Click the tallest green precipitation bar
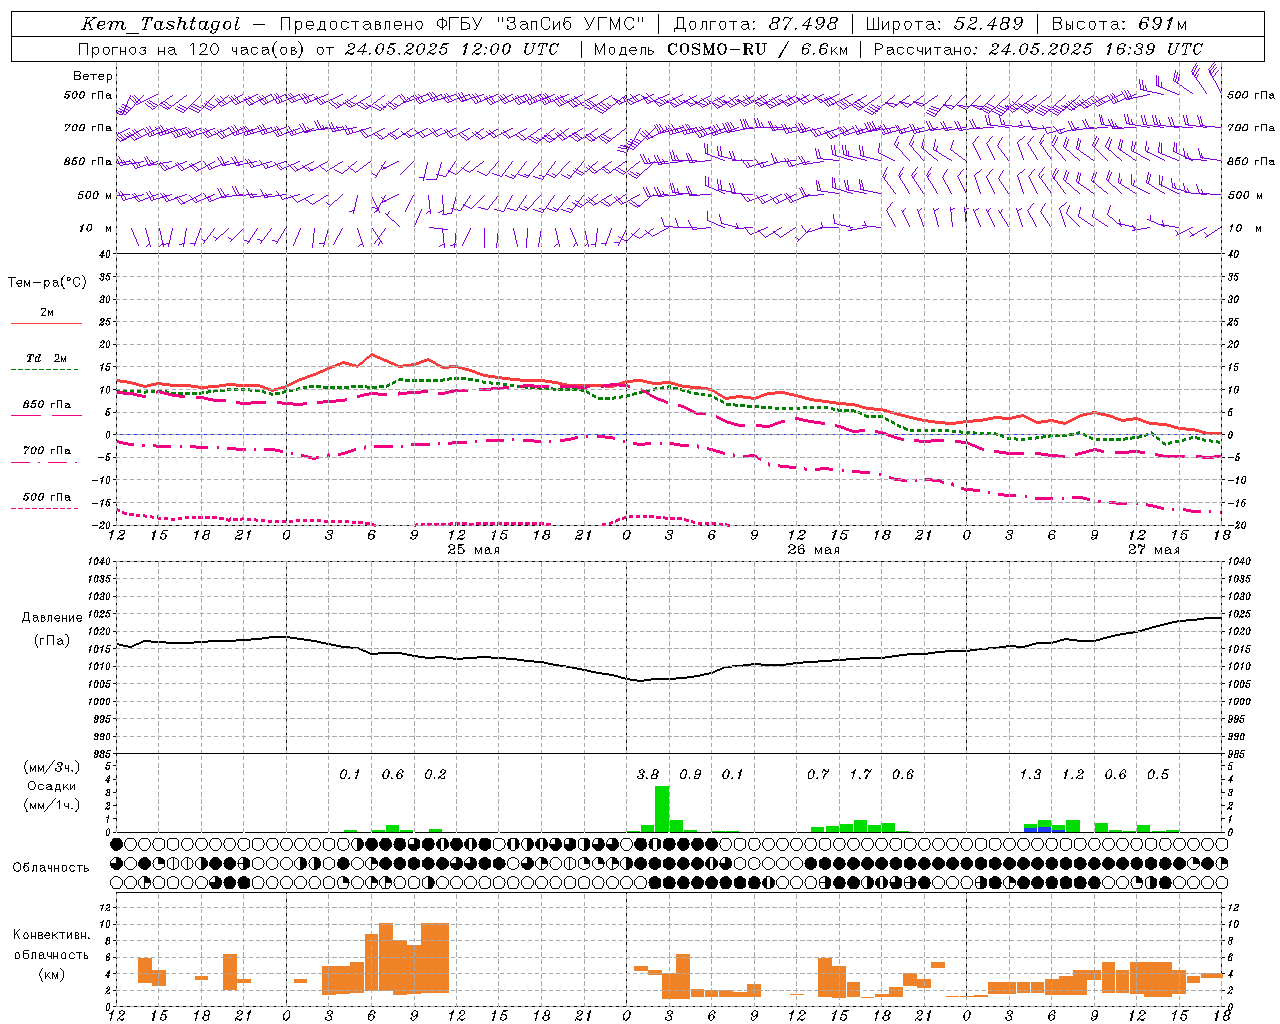The width and height of the screenshot is (1280, 1024). 662,809
